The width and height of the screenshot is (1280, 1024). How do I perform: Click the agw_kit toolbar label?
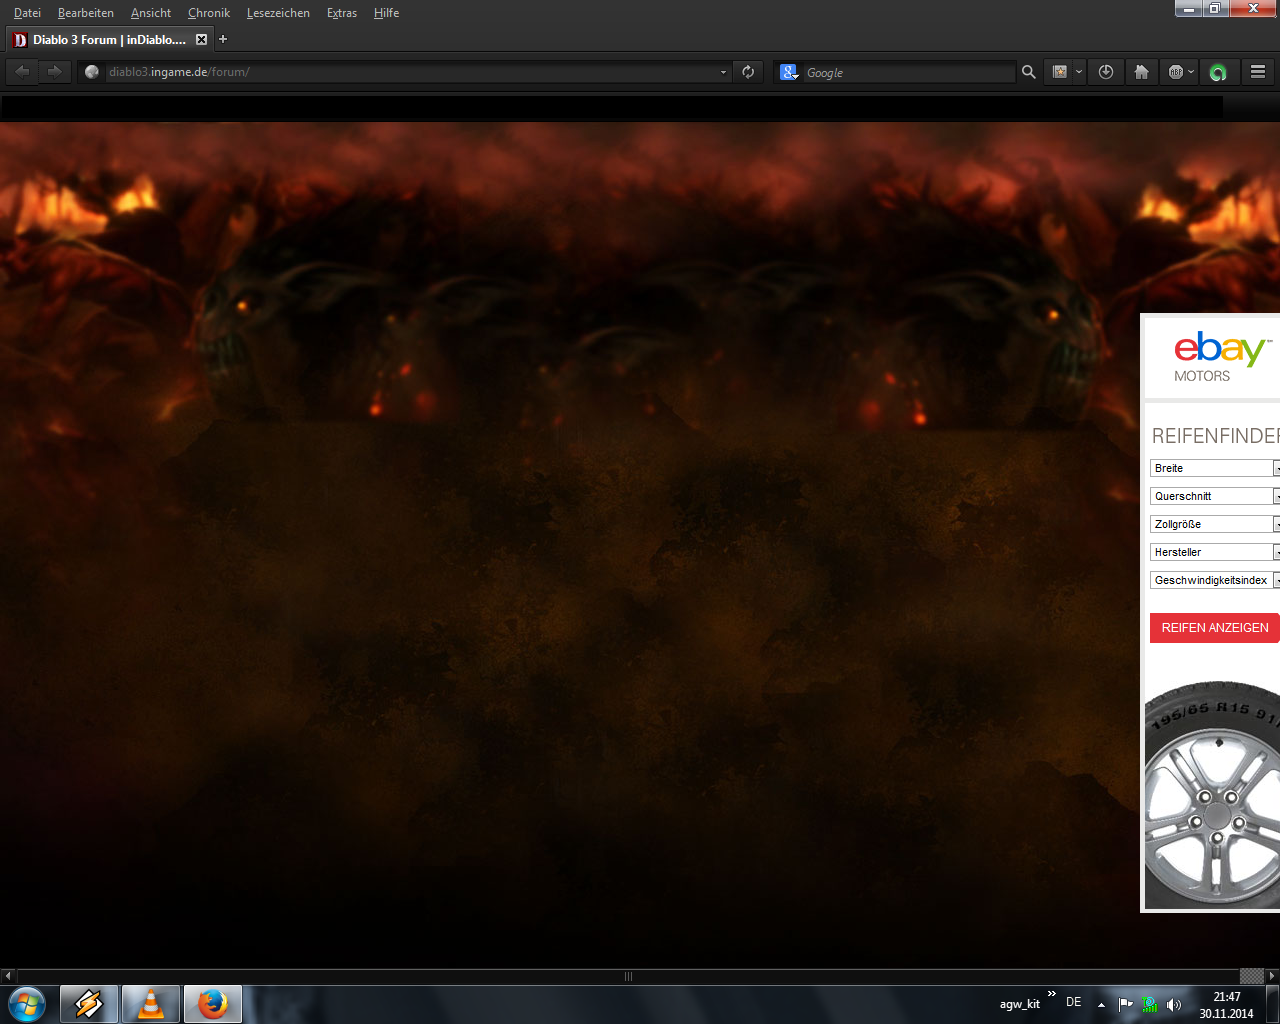(1019, 1004)
